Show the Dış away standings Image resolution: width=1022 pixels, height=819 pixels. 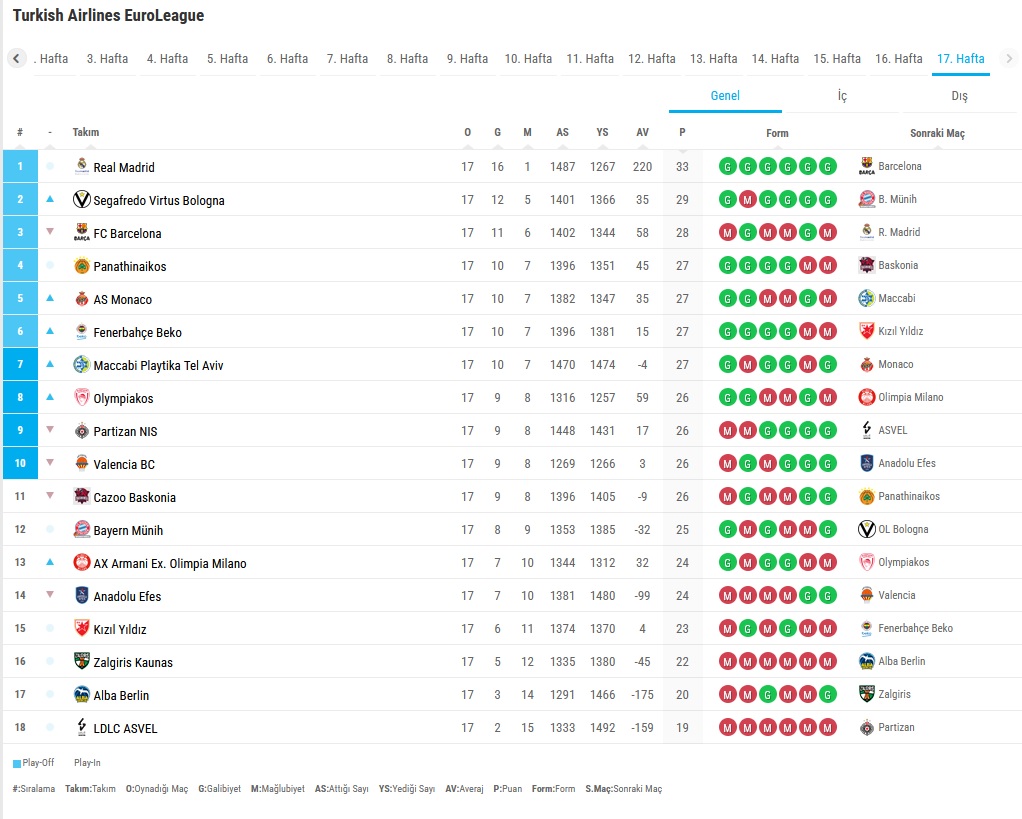[959, 96]
